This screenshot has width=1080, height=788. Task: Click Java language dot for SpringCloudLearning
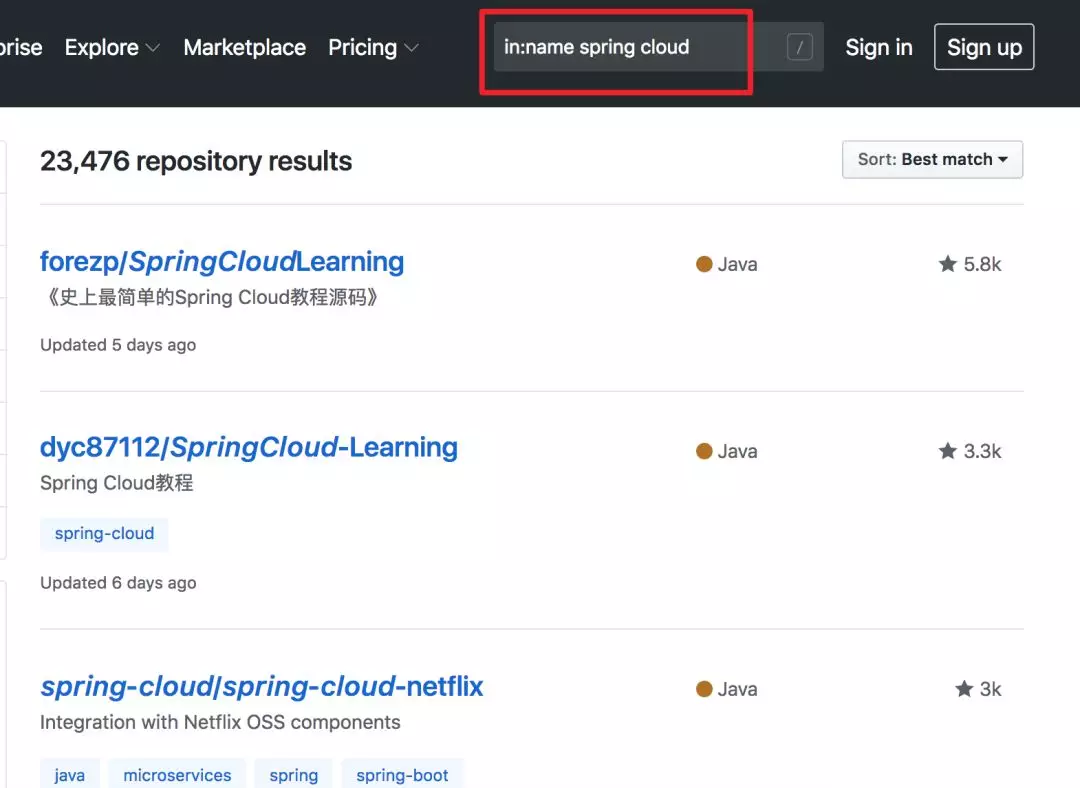pos(704,265)
